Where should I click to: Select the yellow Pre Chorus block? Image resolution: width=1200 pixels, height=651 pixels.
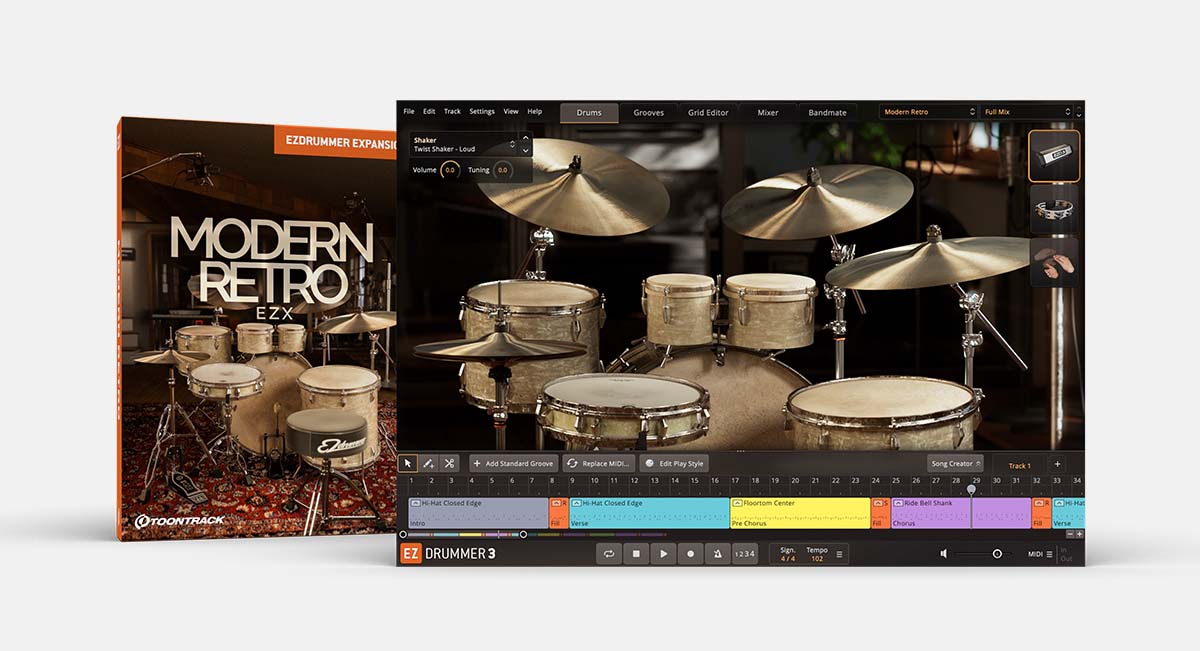[799, 512]
